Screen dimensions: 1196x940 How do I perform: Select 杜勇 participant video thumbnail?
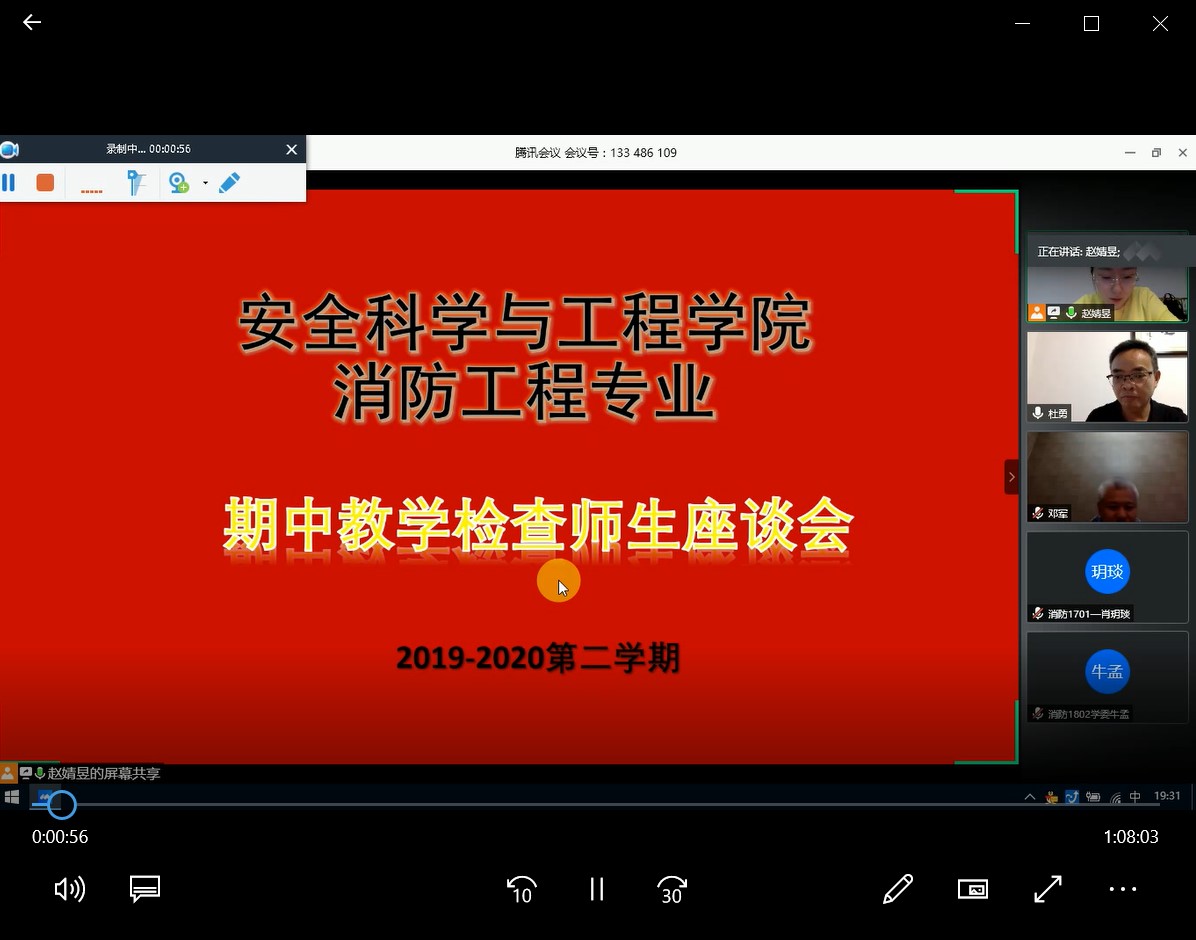[x=1107, y=377]
